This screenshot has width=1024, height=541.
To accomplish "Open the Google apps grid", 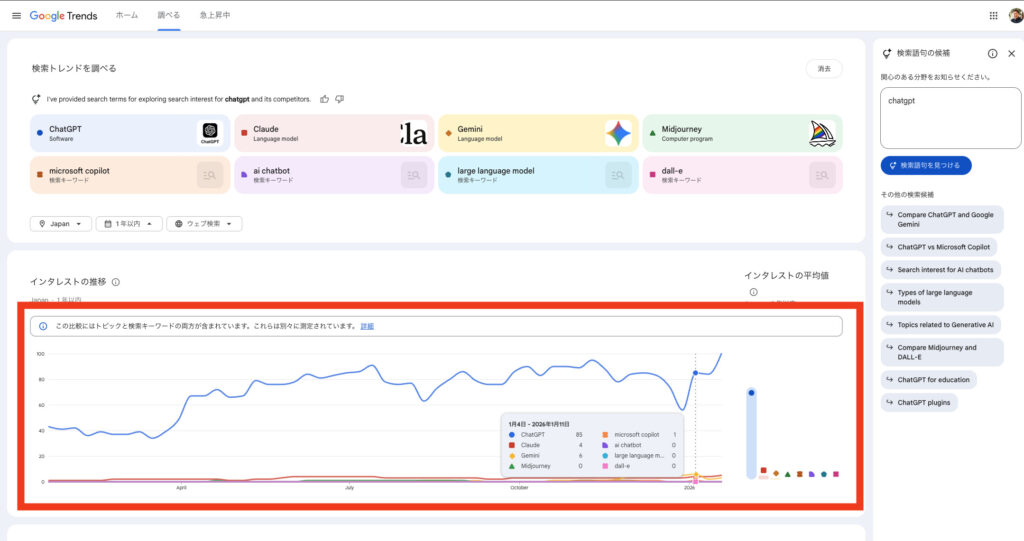I will click(x=993, y=15).
